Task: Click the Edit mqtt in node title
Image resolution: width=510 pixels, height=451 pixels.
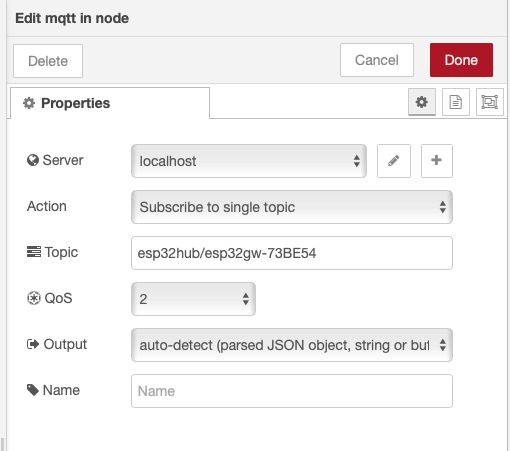Action: [72, 18]
